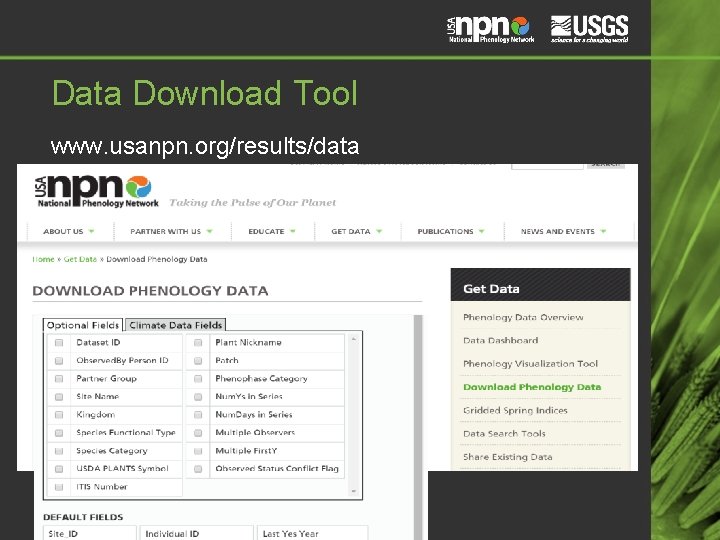Tick the Patch checkbox
This screenshot has height=540, width=720.
198,361
